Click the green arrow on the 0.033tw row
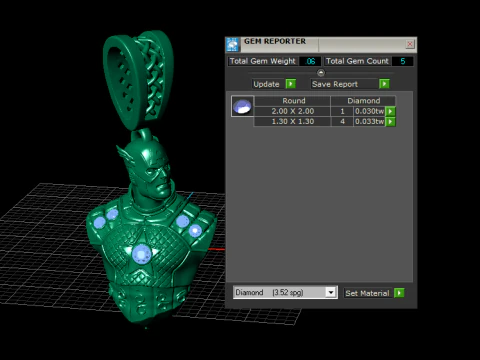 click(390, 121)
